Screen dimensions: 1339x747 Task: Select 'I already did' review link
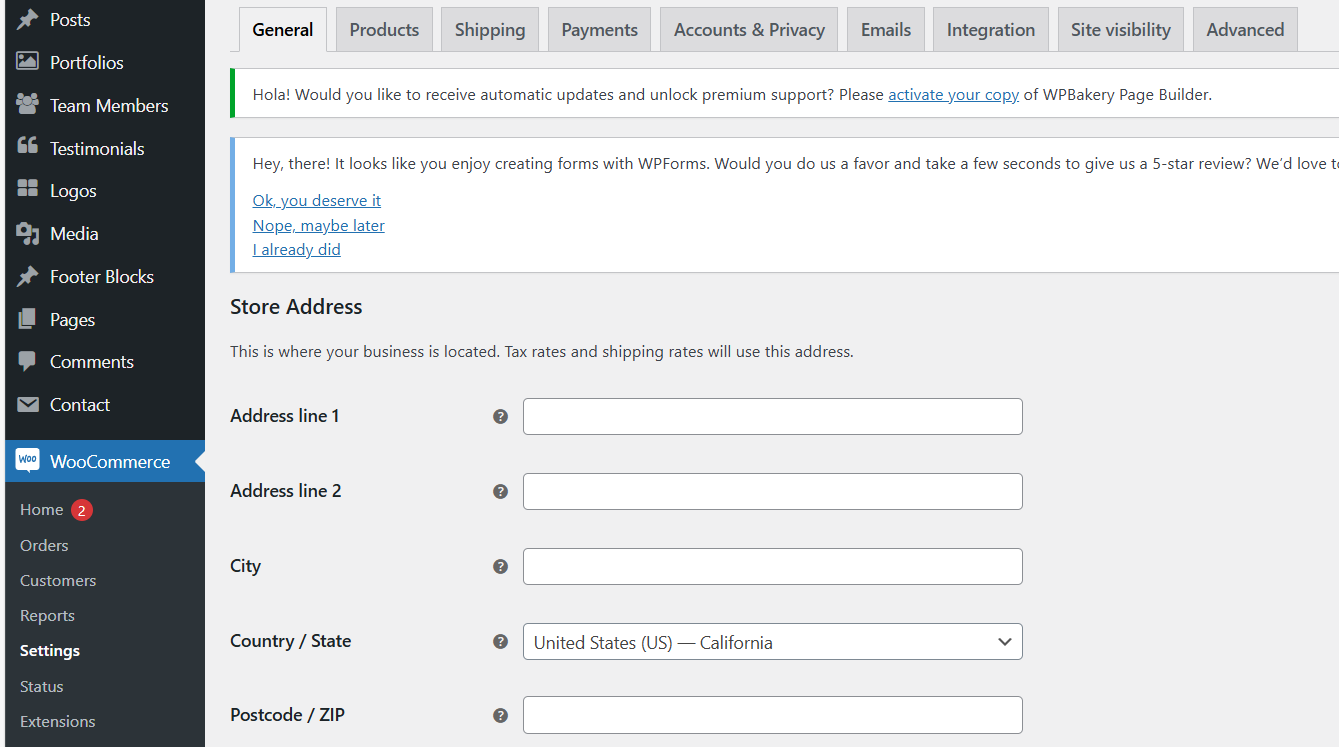pos(296,250)
